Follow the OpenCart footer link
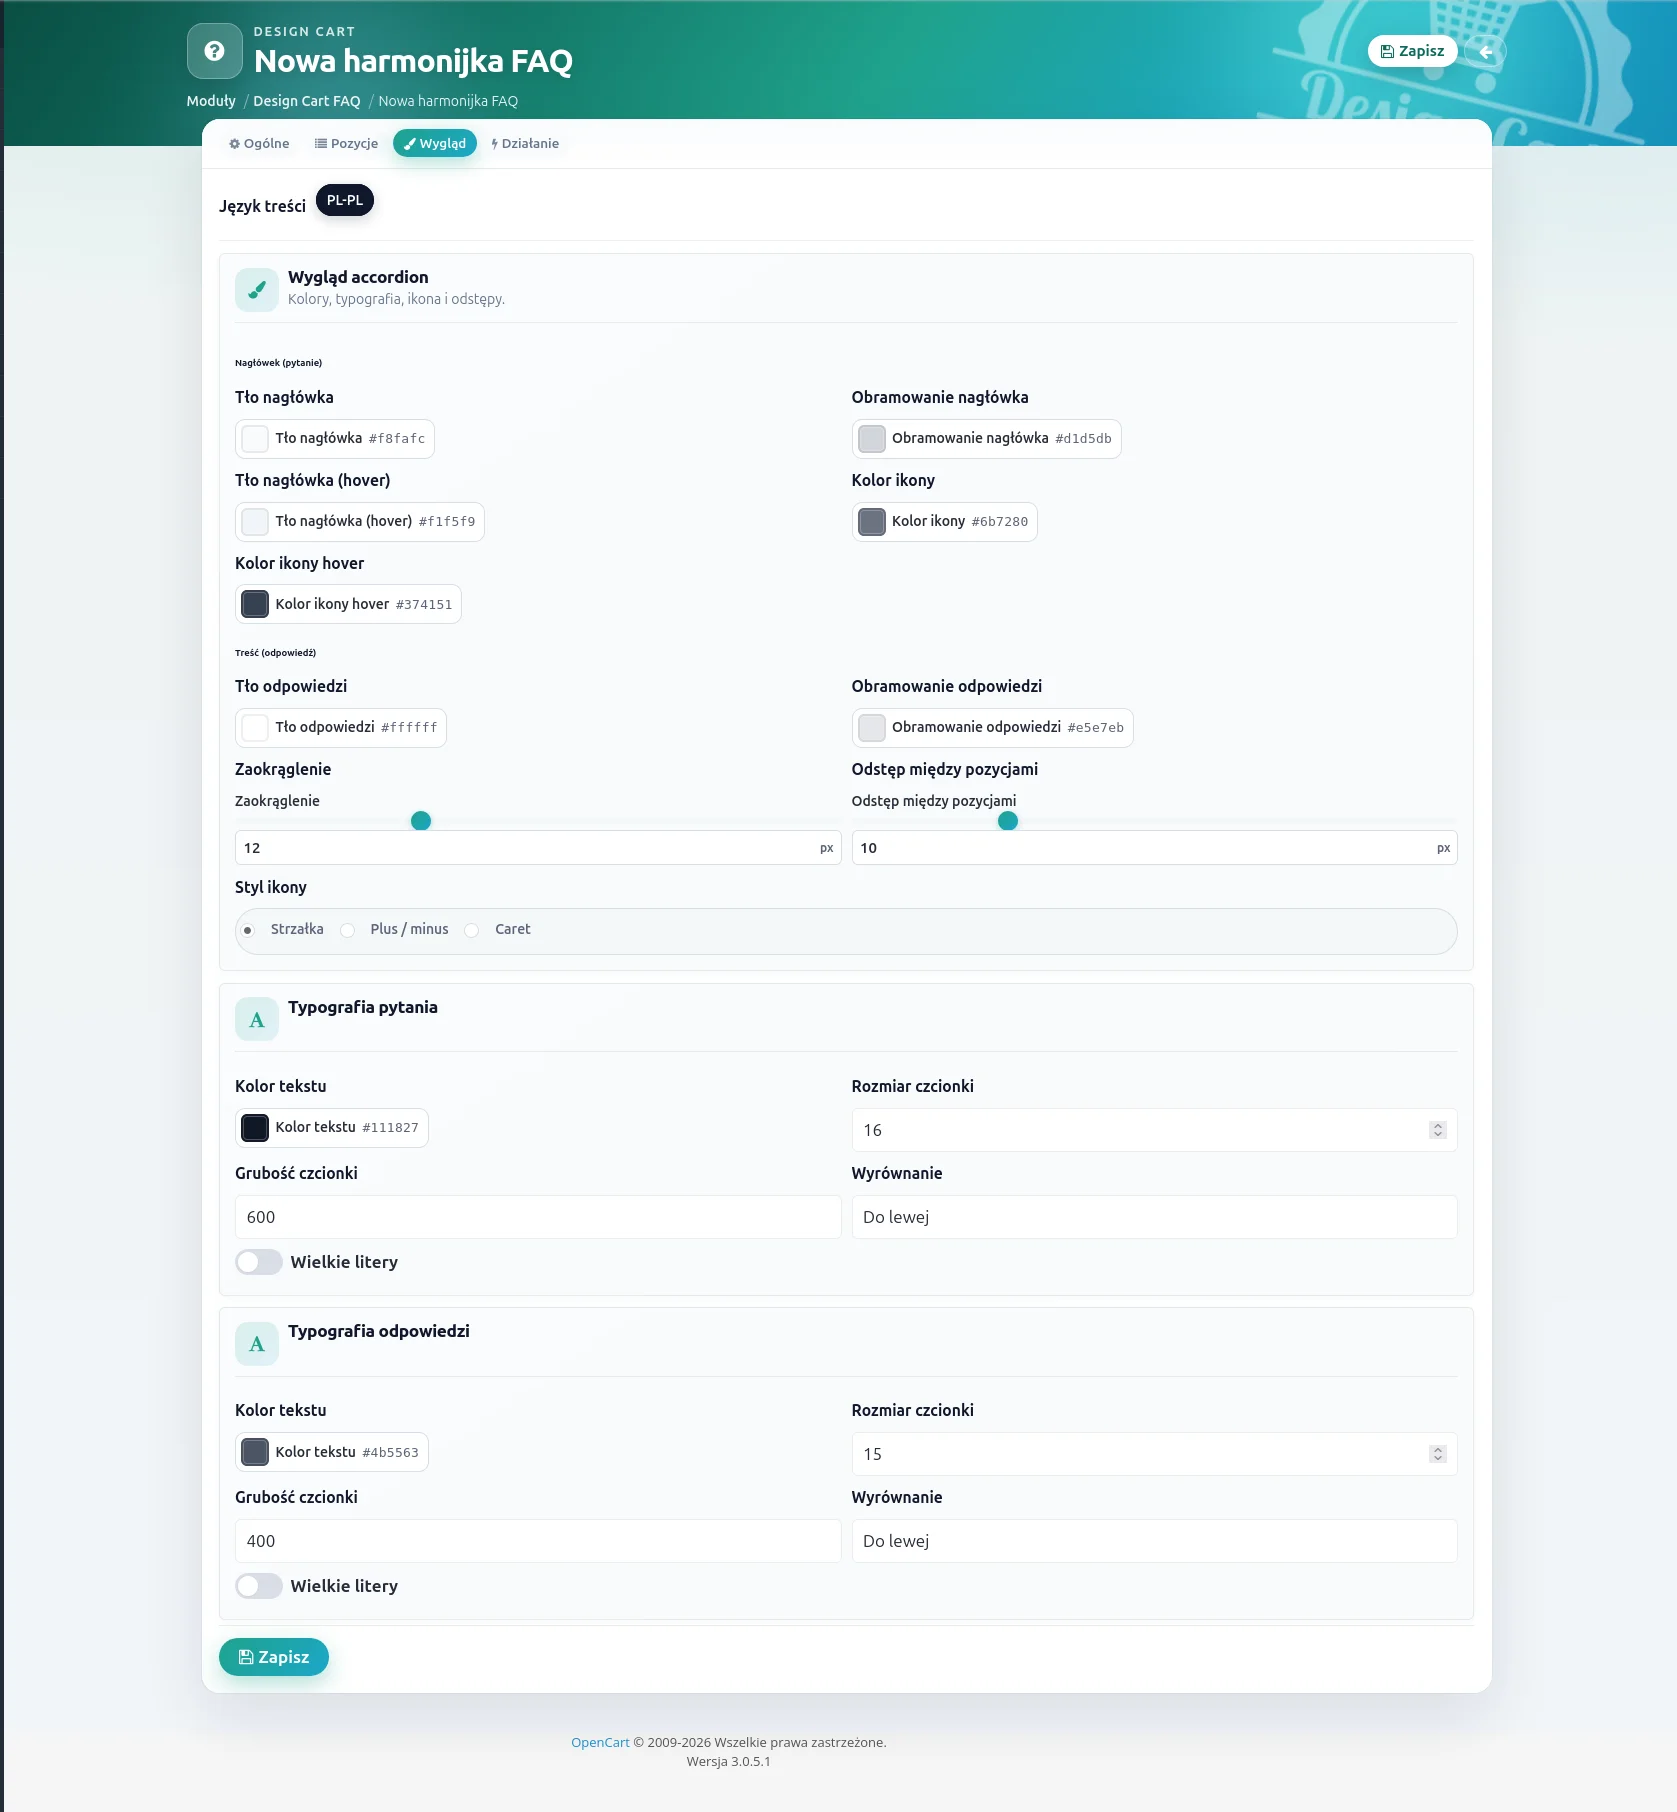1677x1812 pixels. tap(600, 1742)
